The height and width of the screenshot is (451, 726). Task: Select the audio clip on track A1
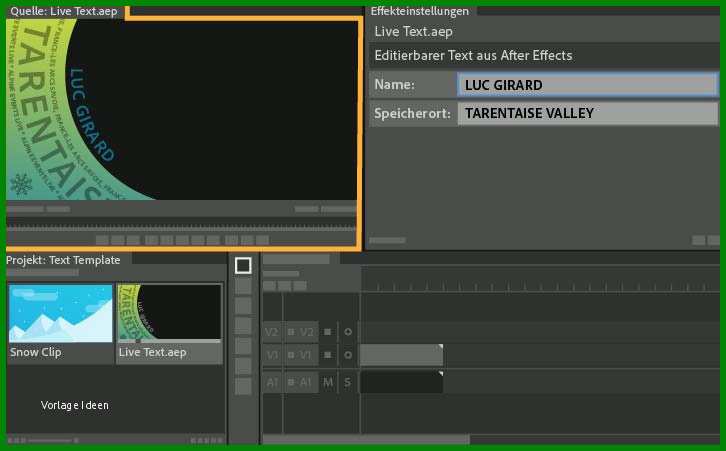401,382
